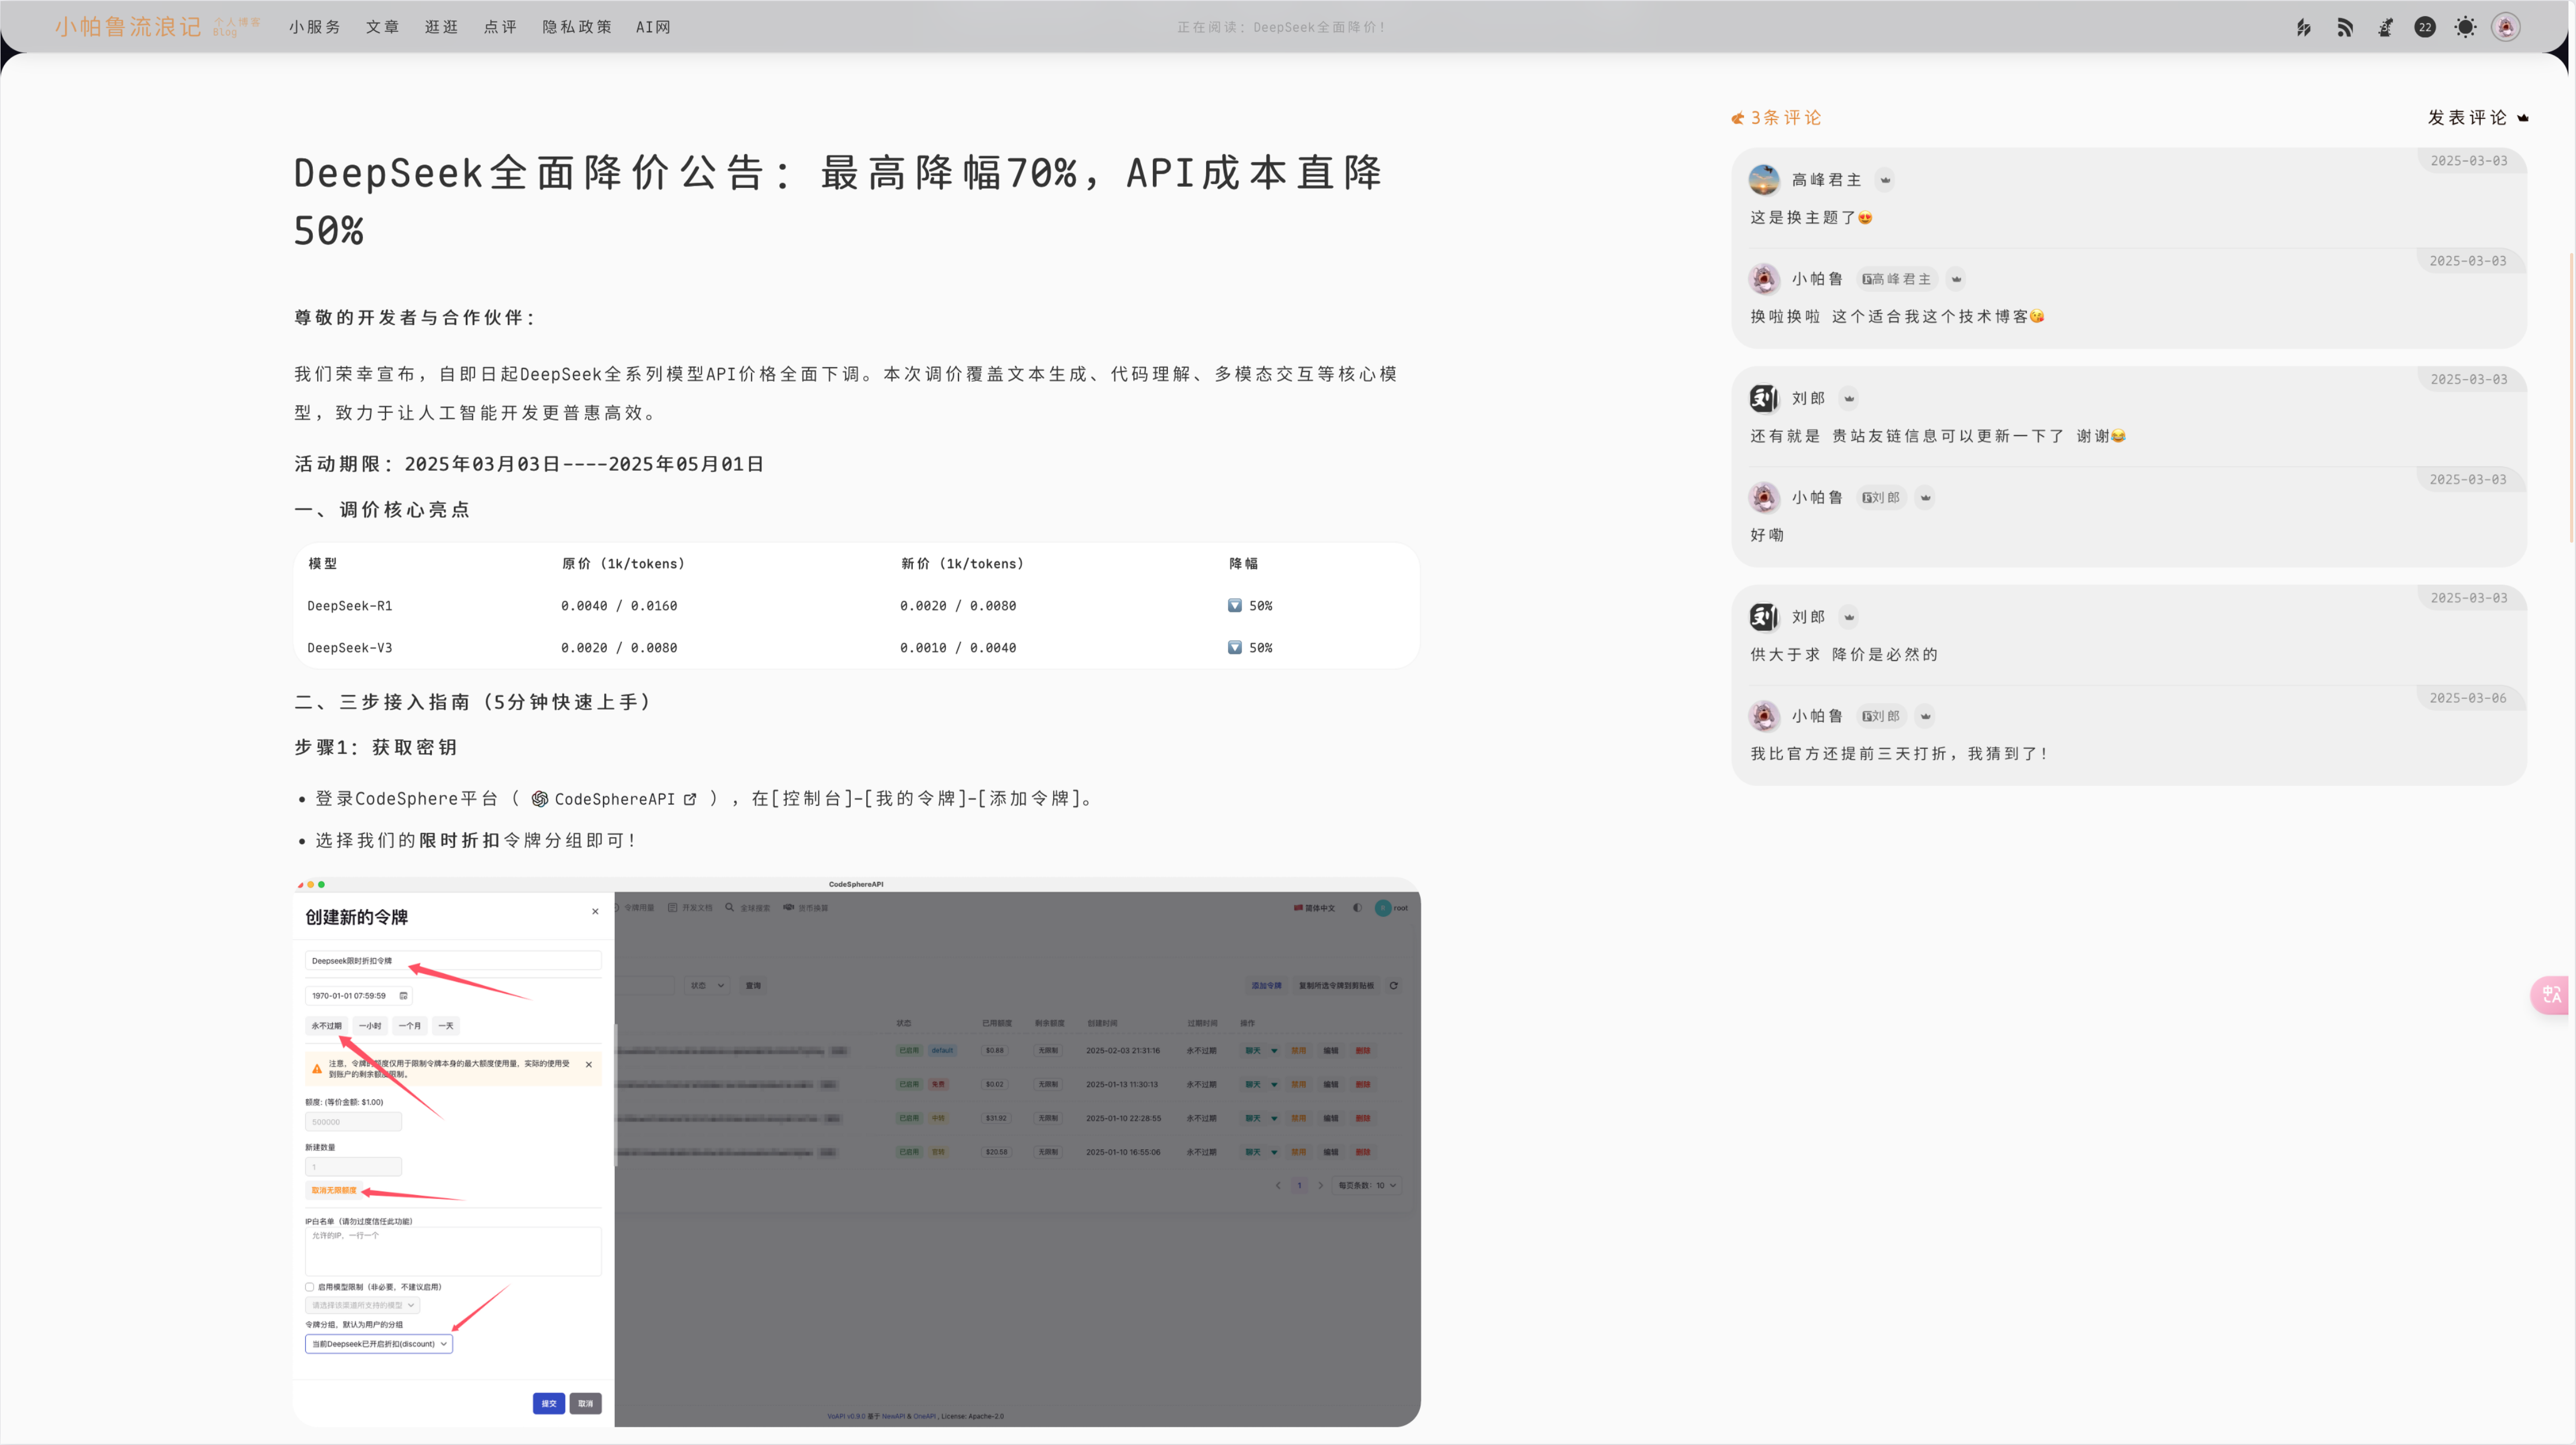Click the crown badge on the 供大于求 comment
The width and height of the screenshot is (2576, 1445).
tap(1849, 617)
